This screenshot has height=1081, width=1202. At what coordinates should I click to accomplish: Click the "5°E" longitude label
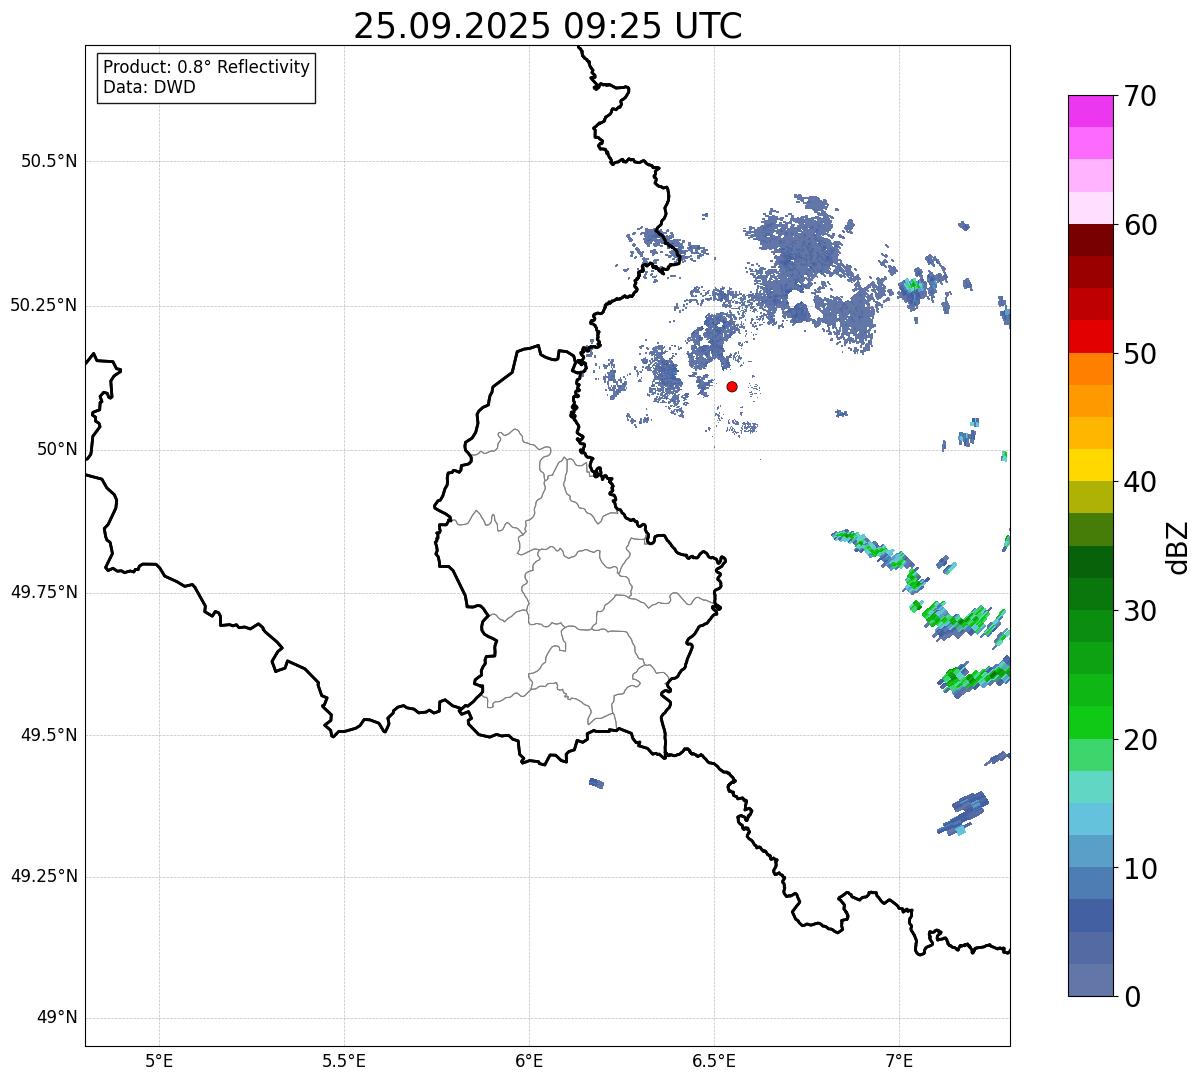click(x=159, y=1061)
